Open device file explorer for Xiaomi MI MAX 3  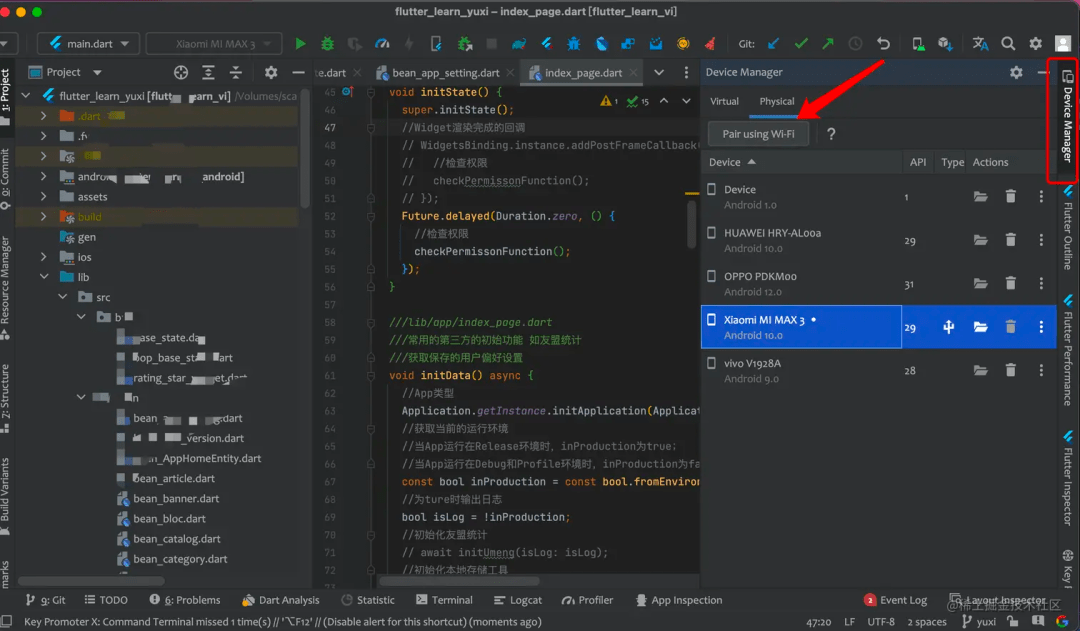980,327
